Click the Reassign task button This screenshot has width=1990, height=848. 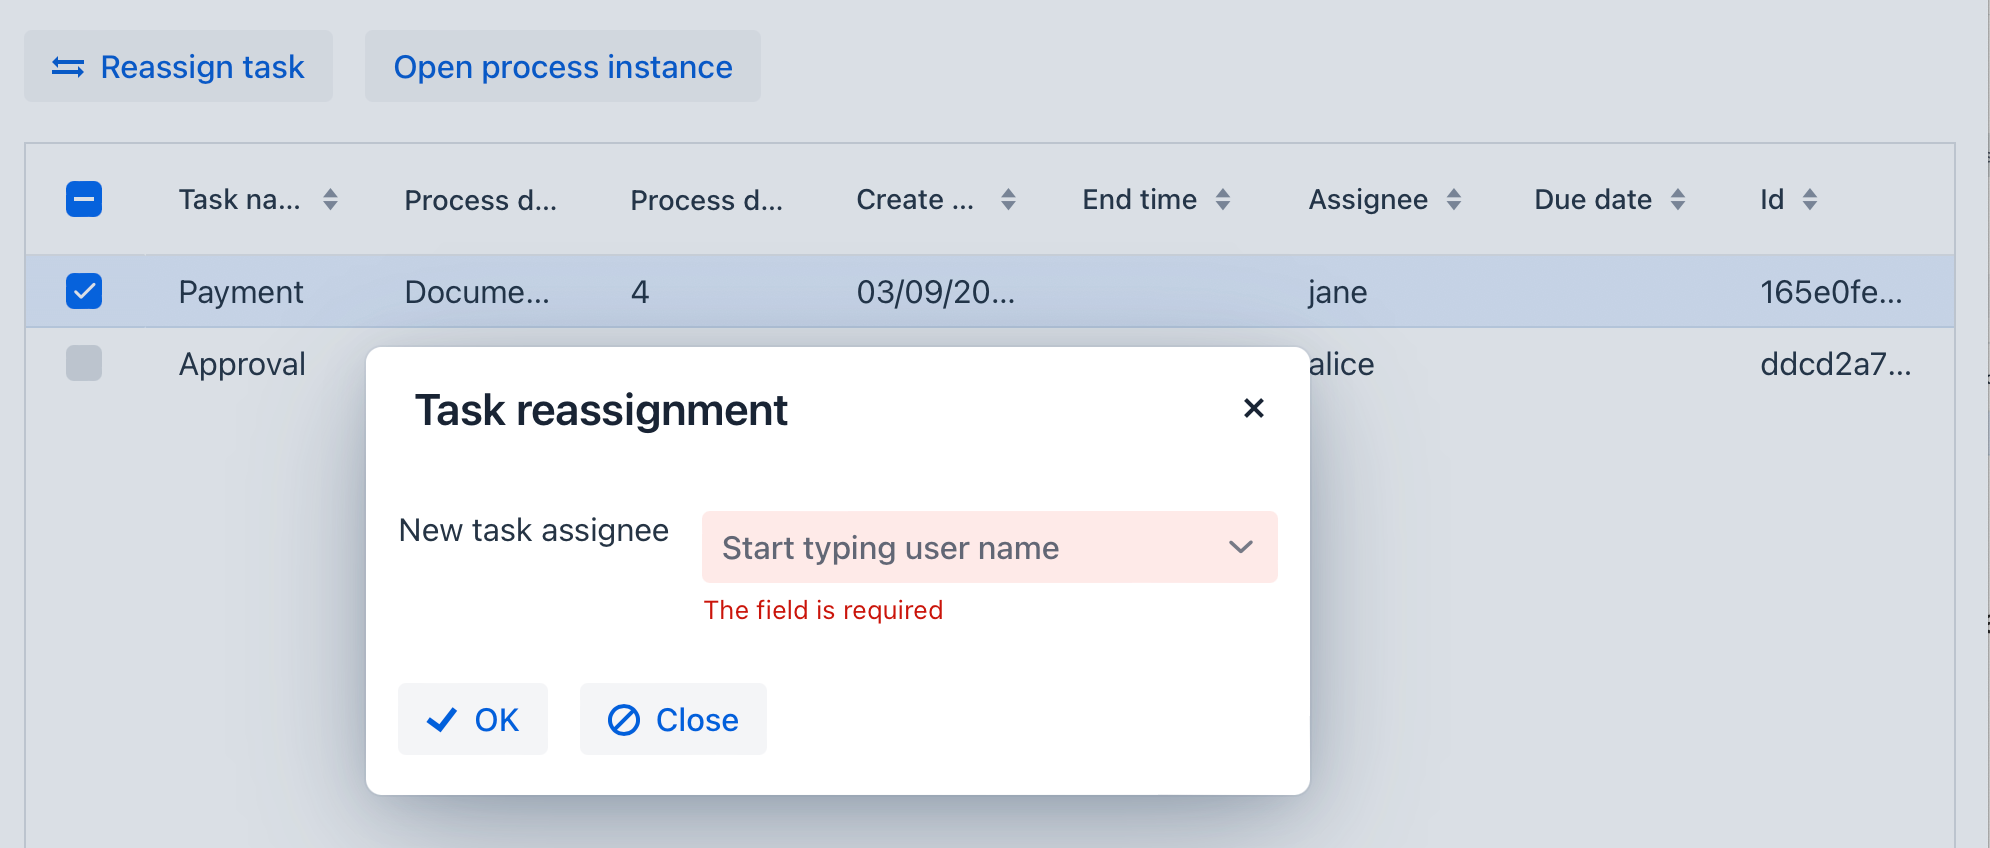coord(178,67)
